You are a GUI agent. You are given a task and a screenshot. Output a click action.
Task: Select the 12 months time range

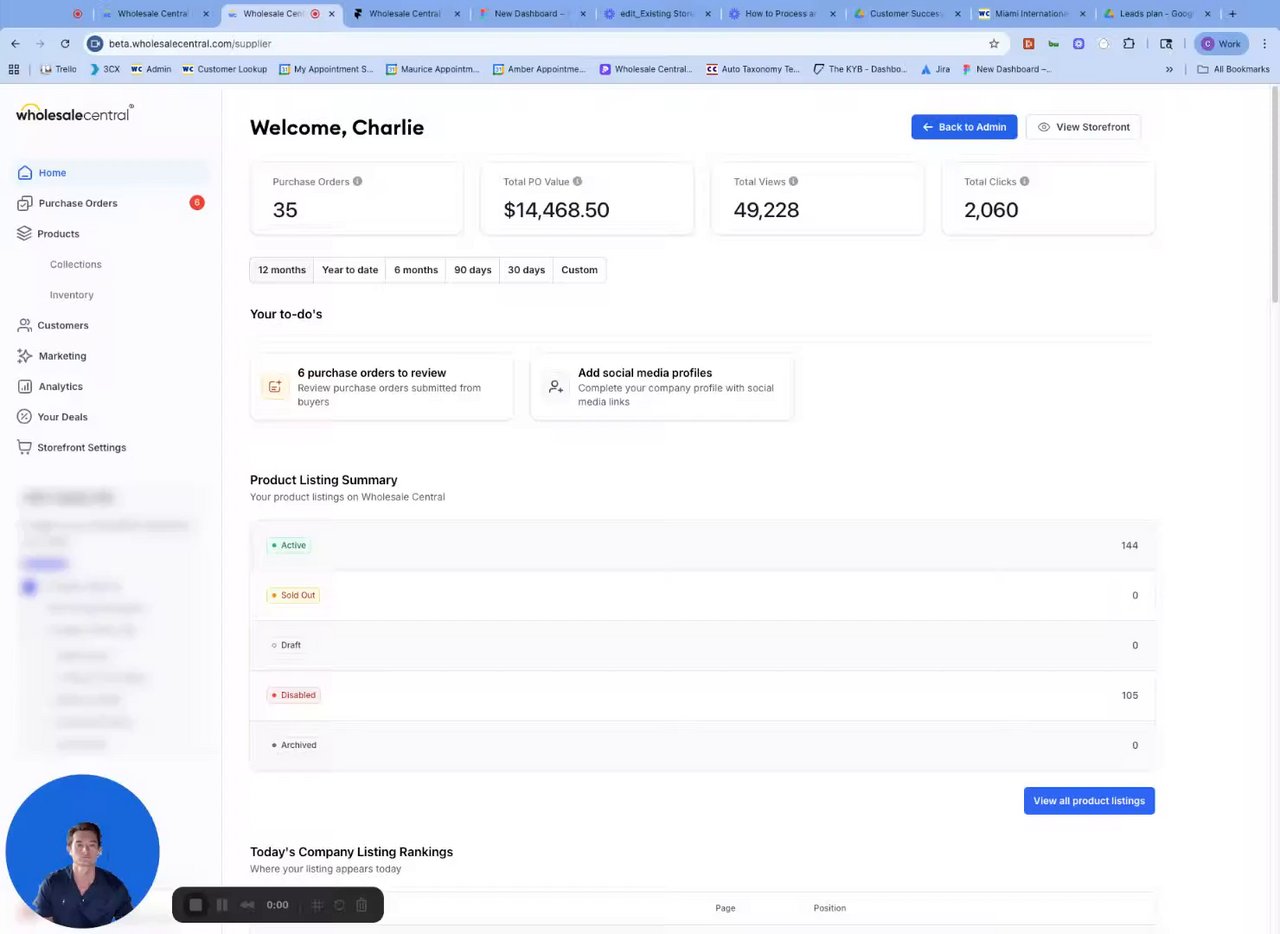coord(282,270)
